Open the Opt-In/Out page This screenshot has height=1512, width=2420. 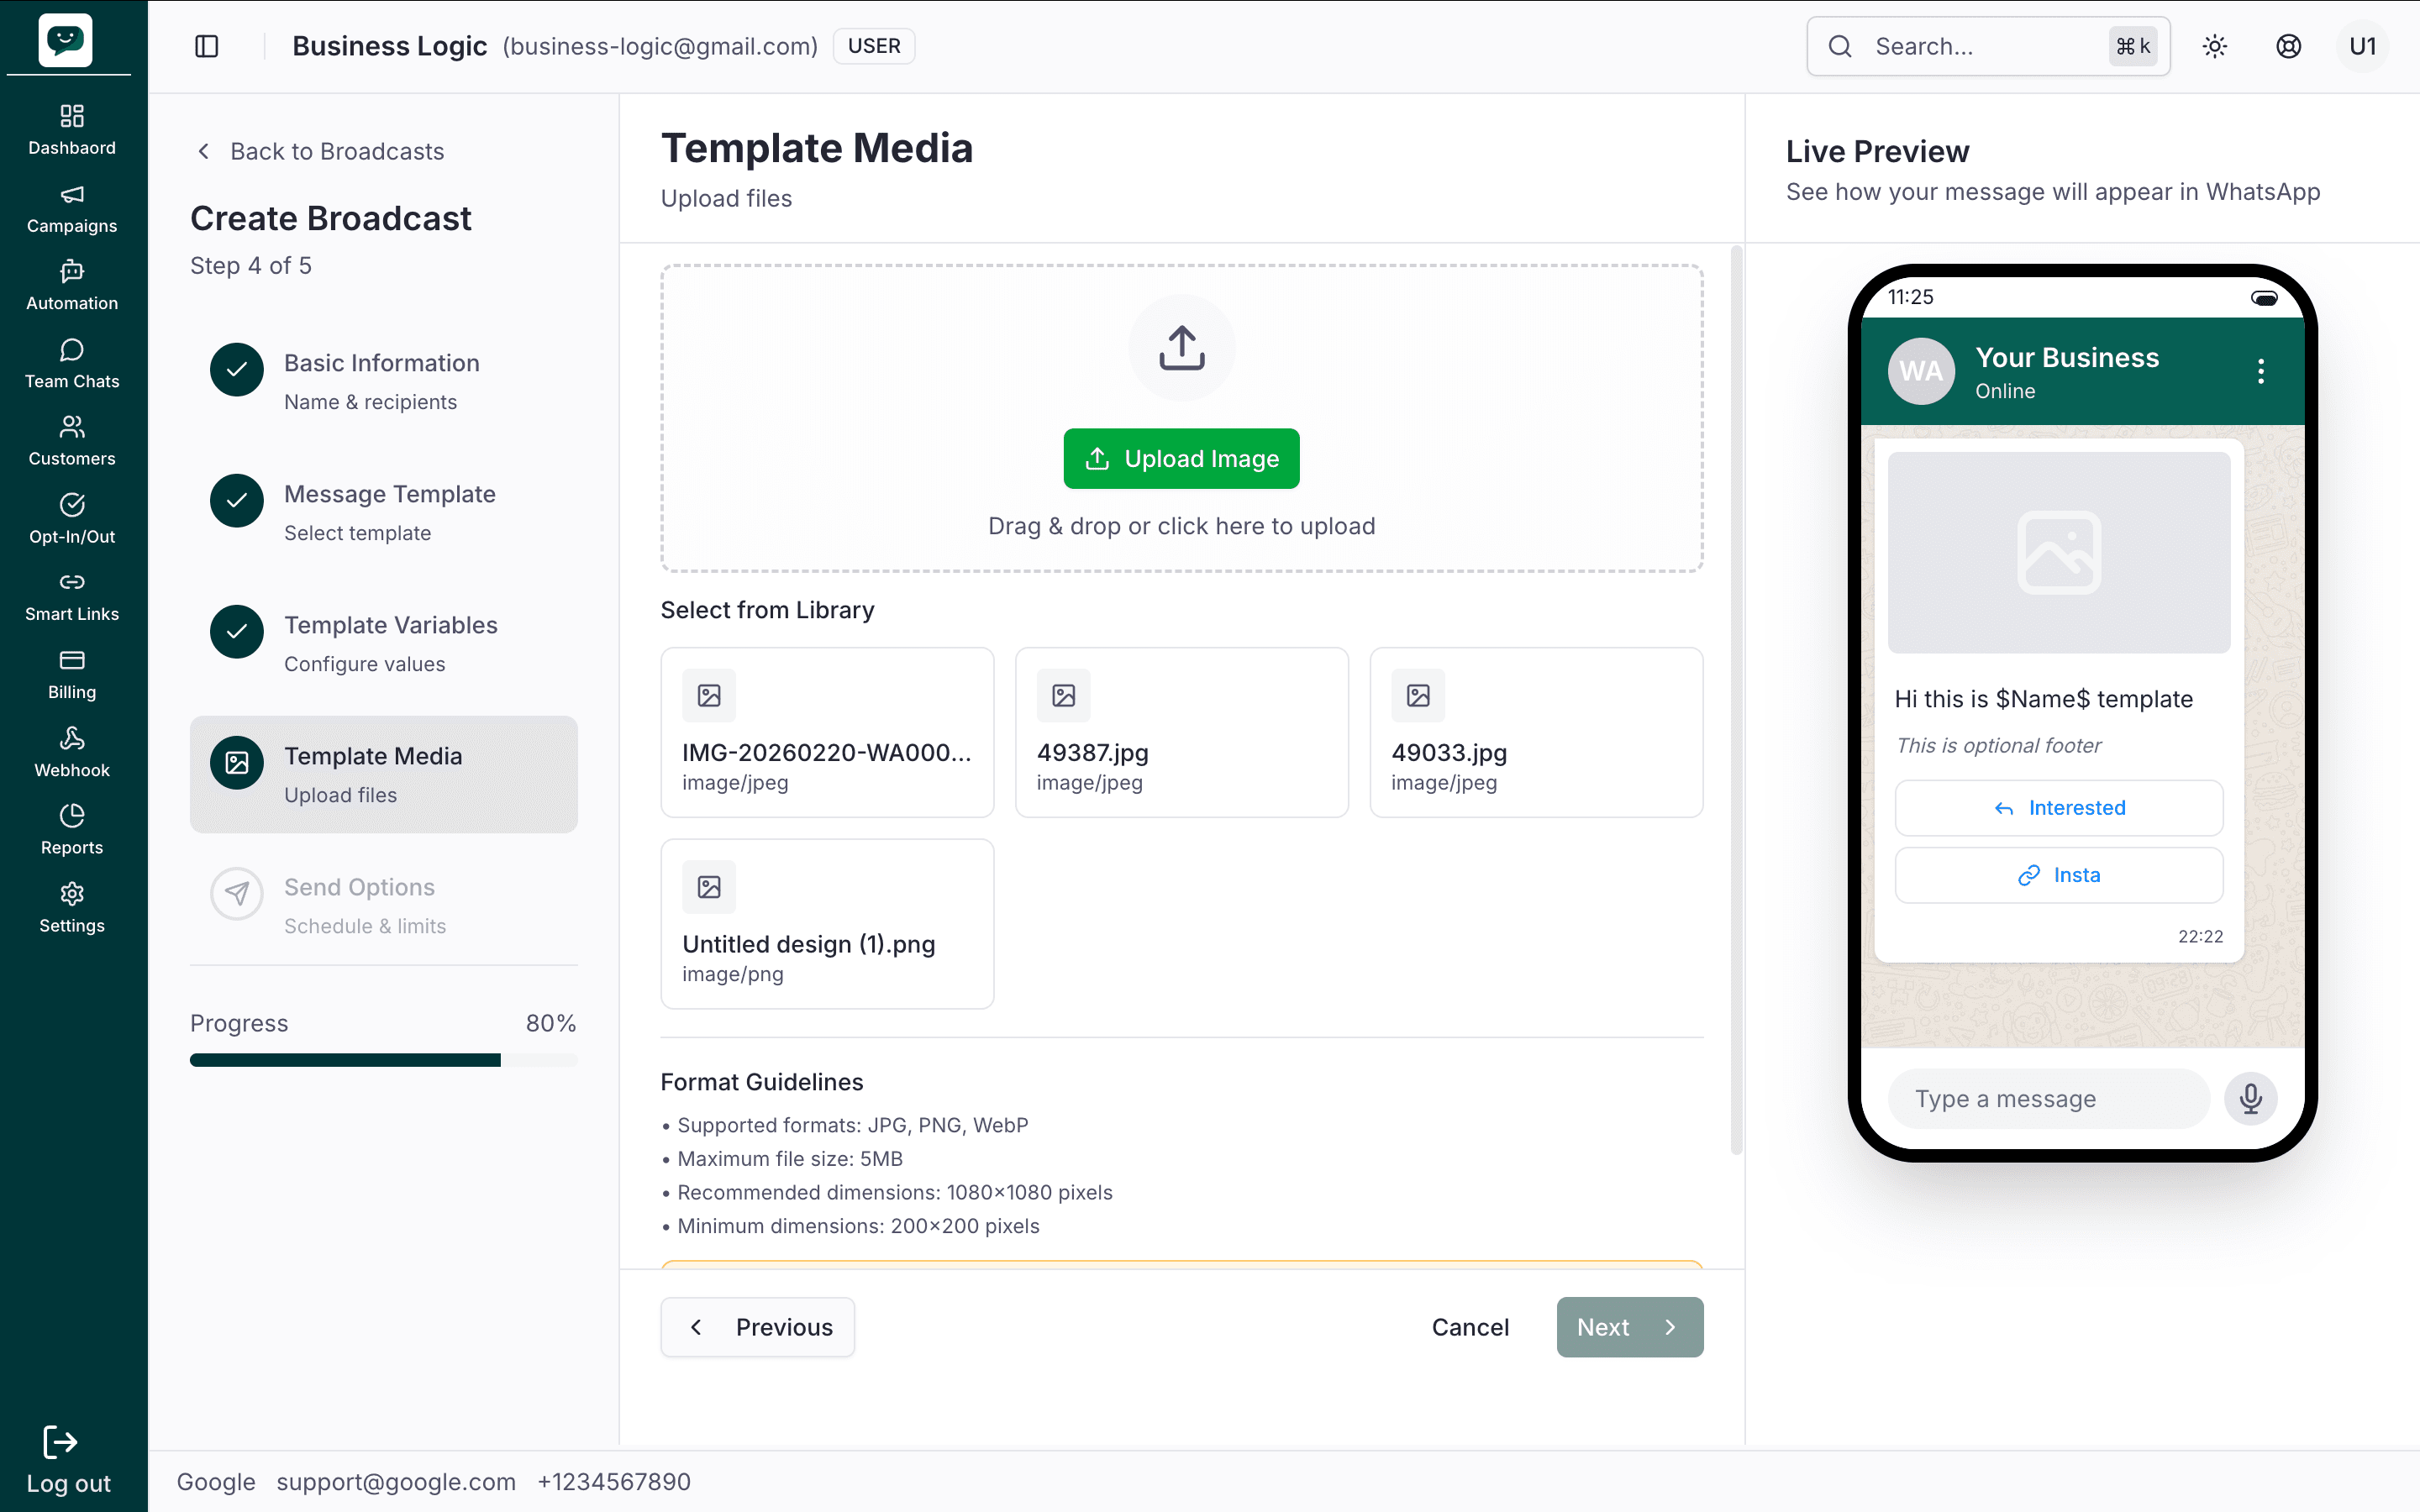[x=72, y=519]
